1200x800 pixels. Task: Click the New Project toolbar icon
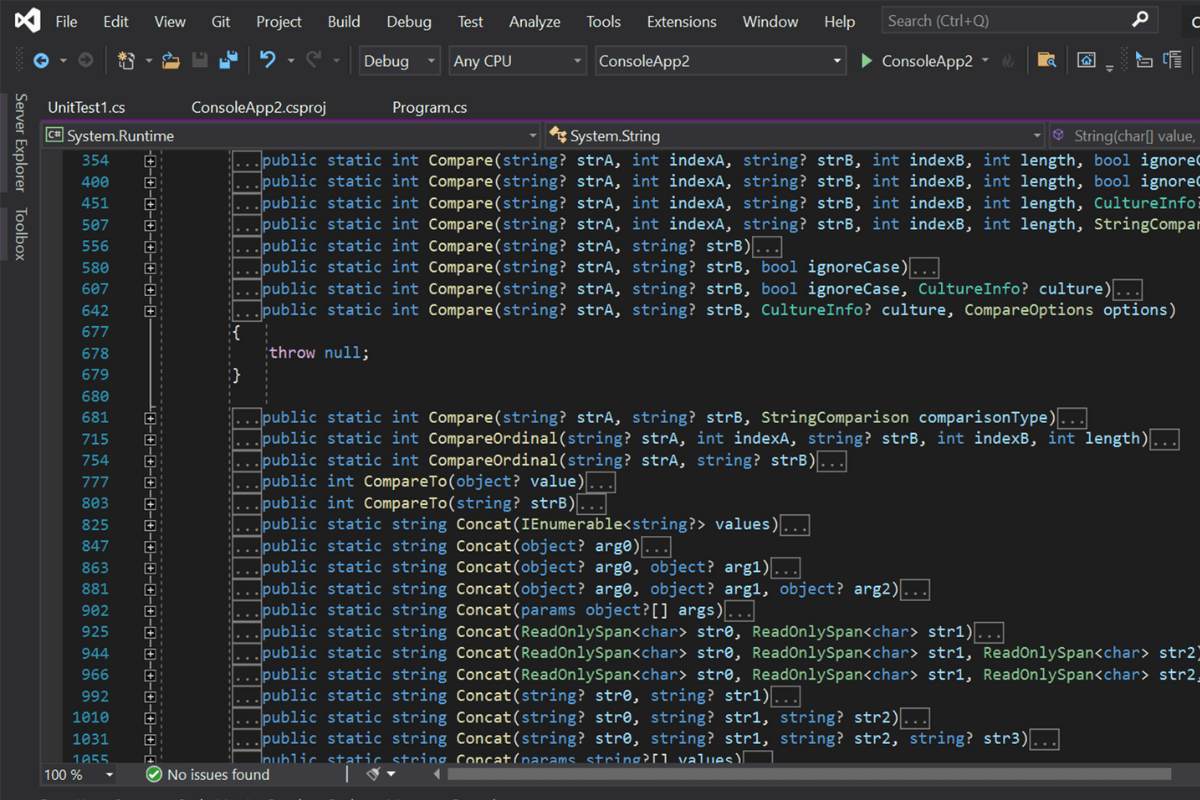point(126,61)
